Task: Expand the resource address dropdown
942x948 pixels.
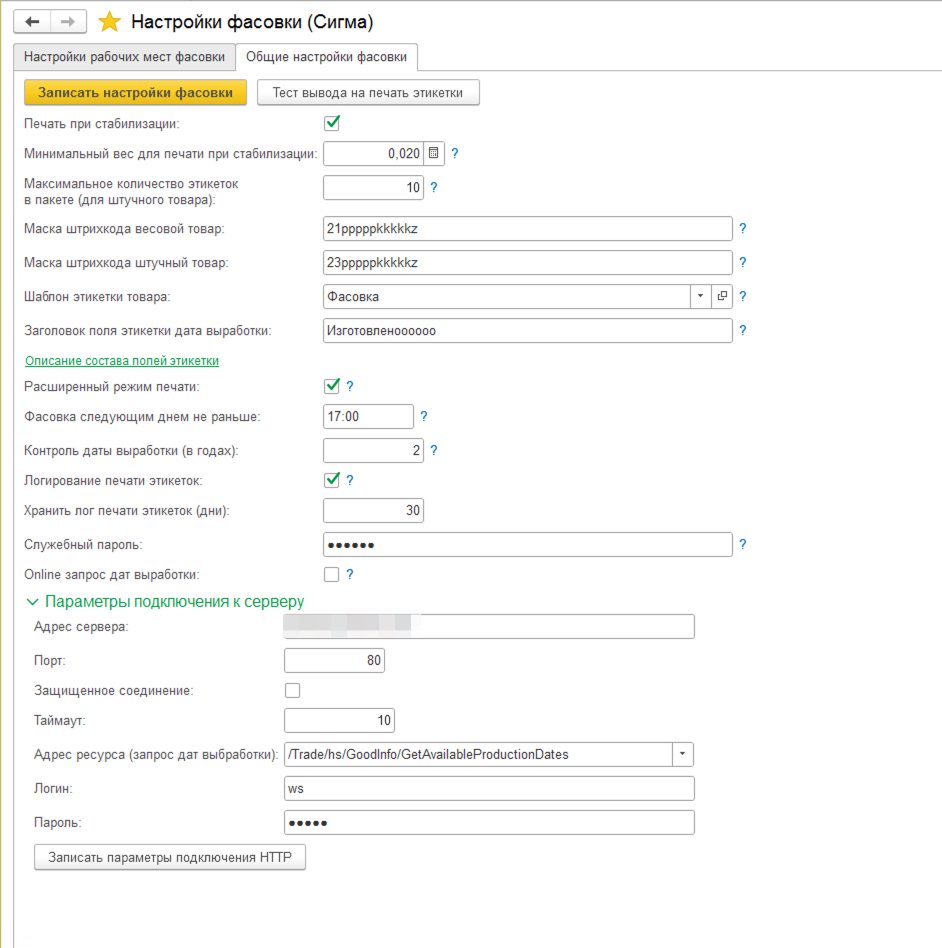Action: click(x=684, y=754)
